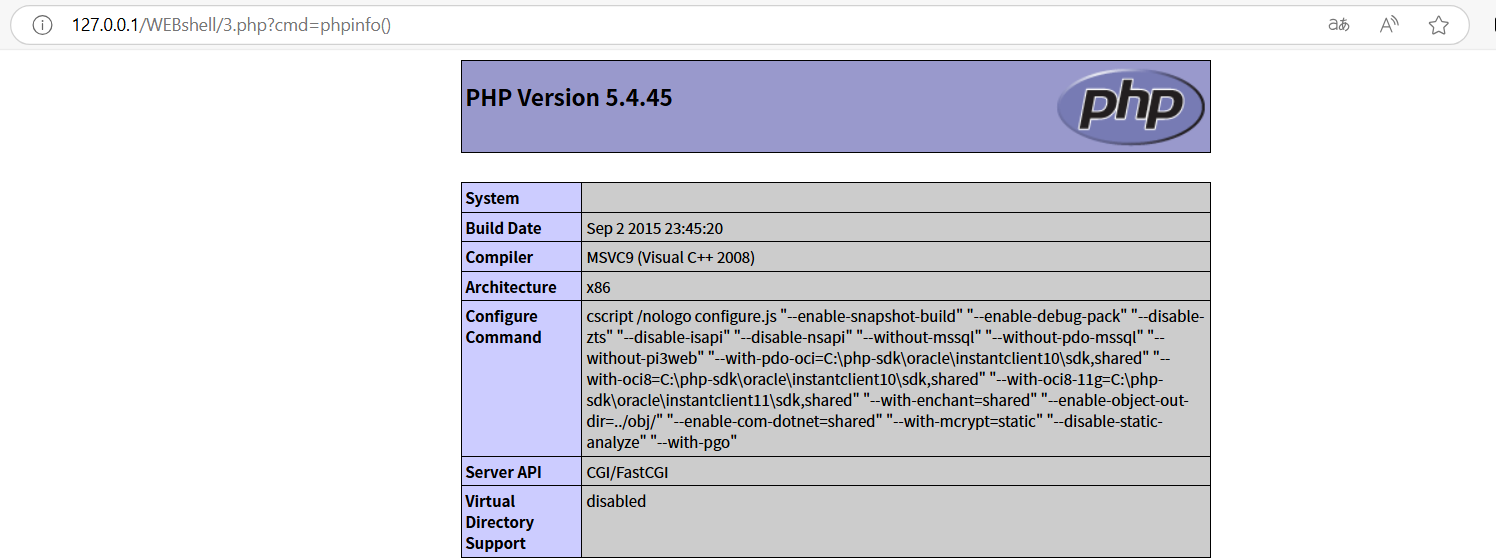This screenshot has width=1496, height=558.
Task: Click the site information icon in address bar
Action: [x=42, y=25]
